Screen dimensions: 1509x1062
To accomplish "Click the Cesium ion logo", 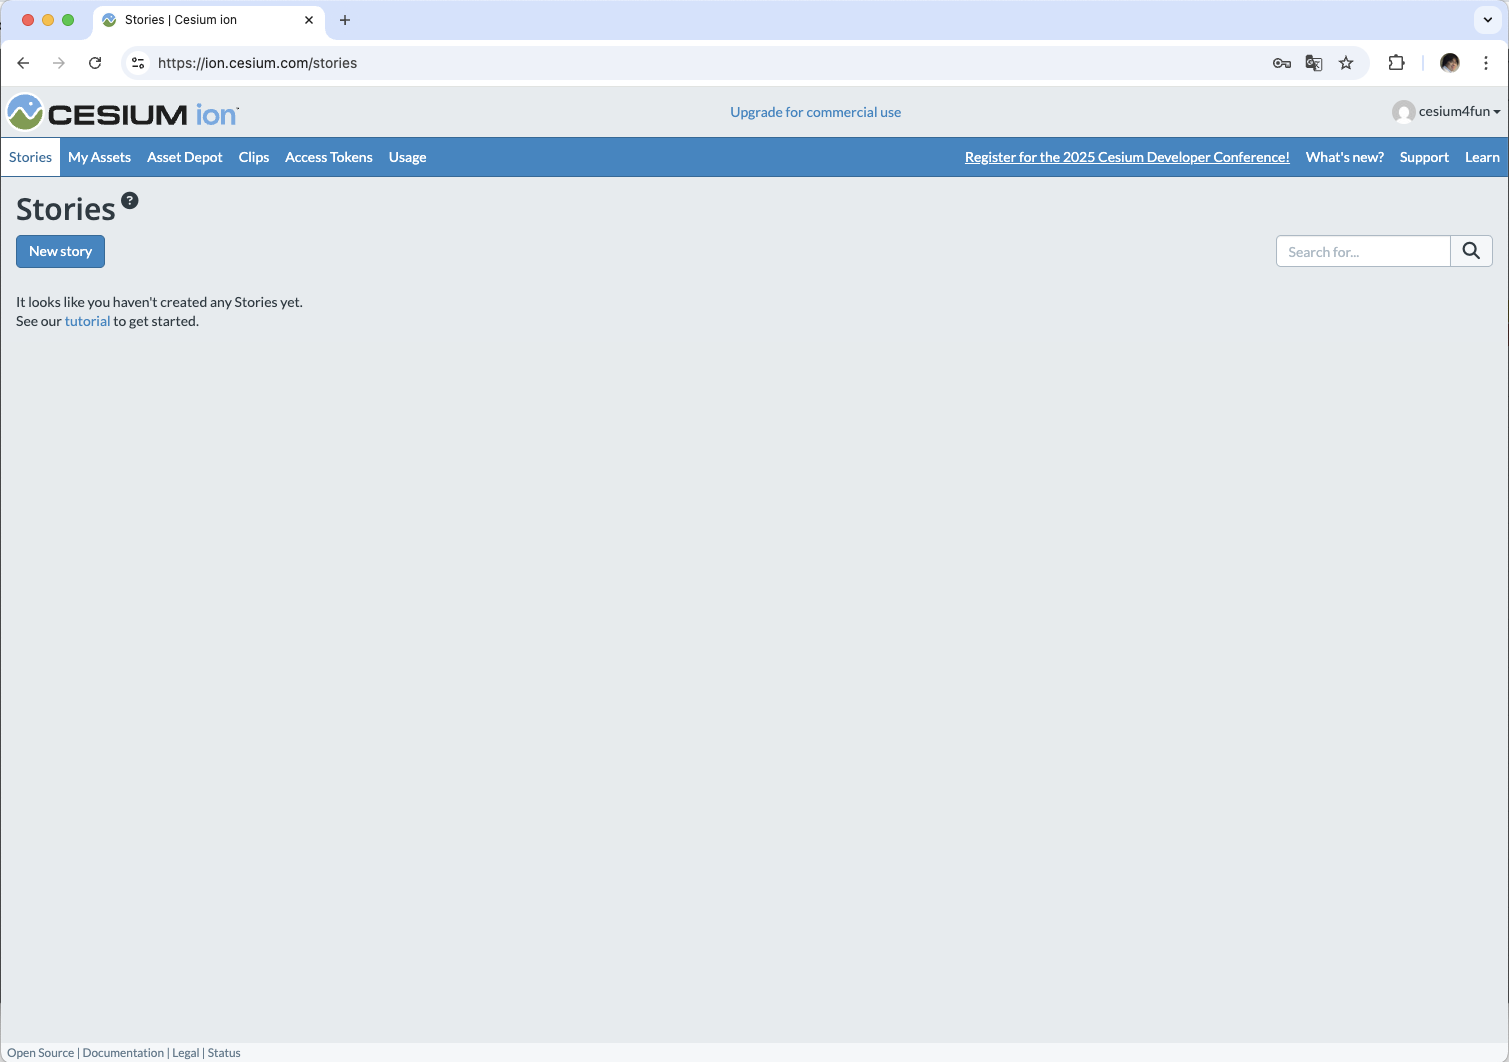I will [123, 112].
